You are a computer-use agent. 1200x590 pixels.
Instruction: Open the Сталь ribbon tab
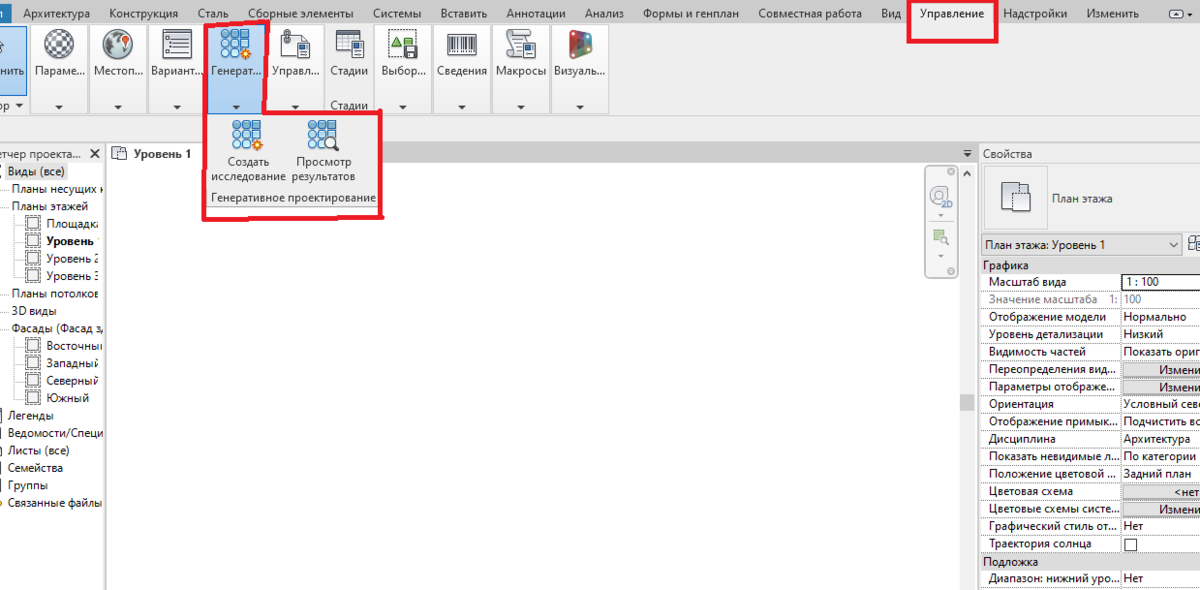[213, 14]
